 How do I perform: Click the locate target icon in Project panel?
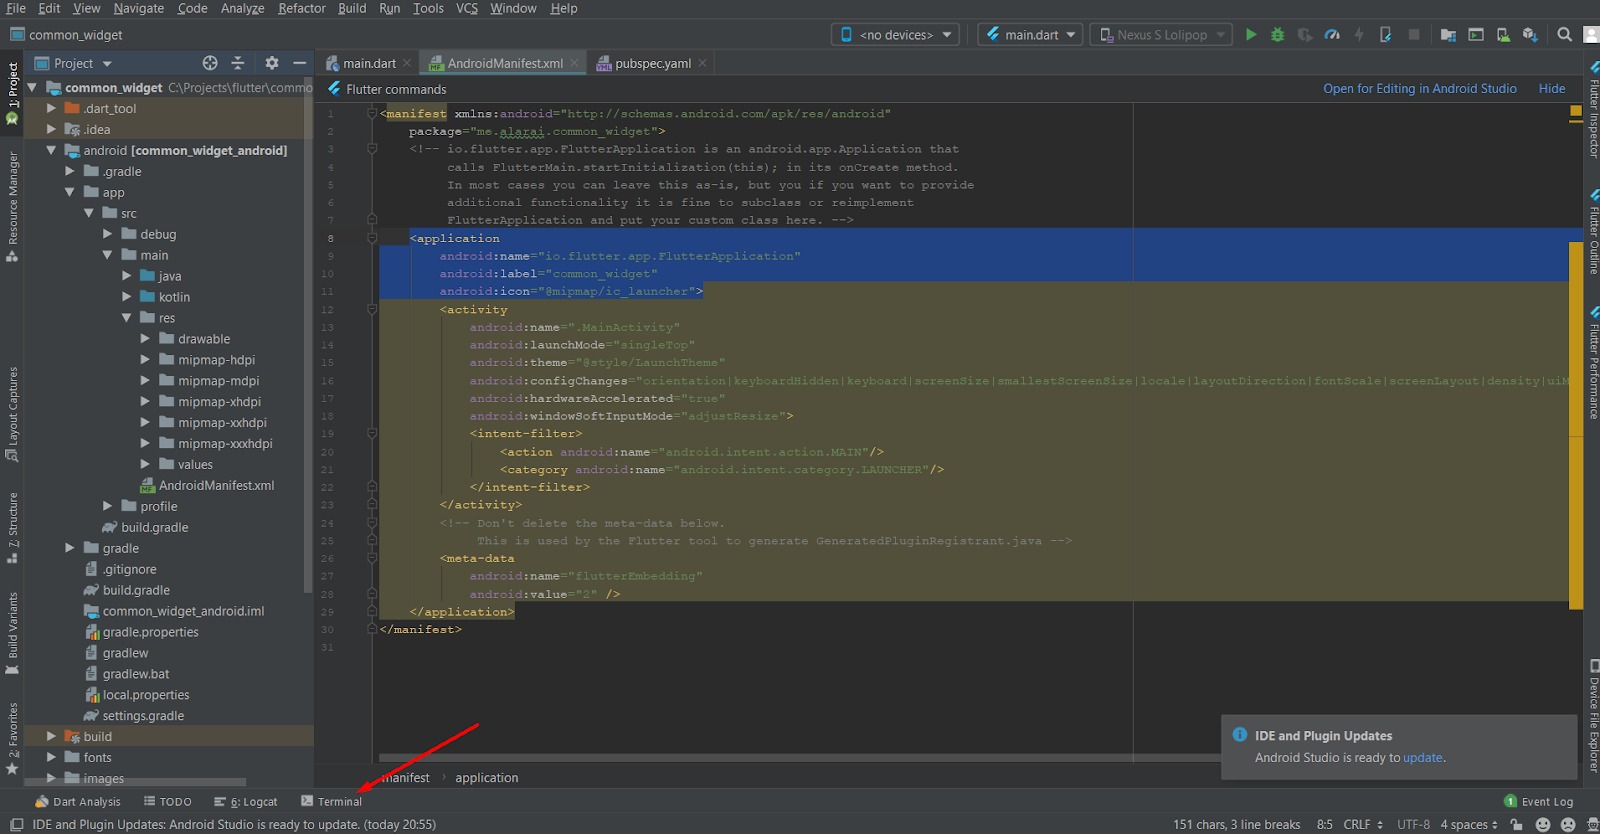click(x=210, y=63)
